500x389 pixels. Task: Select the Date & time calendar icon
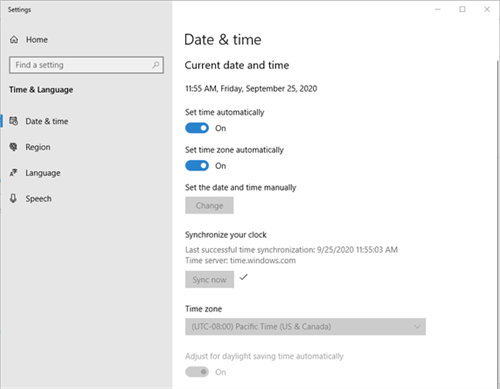point(14,121)
